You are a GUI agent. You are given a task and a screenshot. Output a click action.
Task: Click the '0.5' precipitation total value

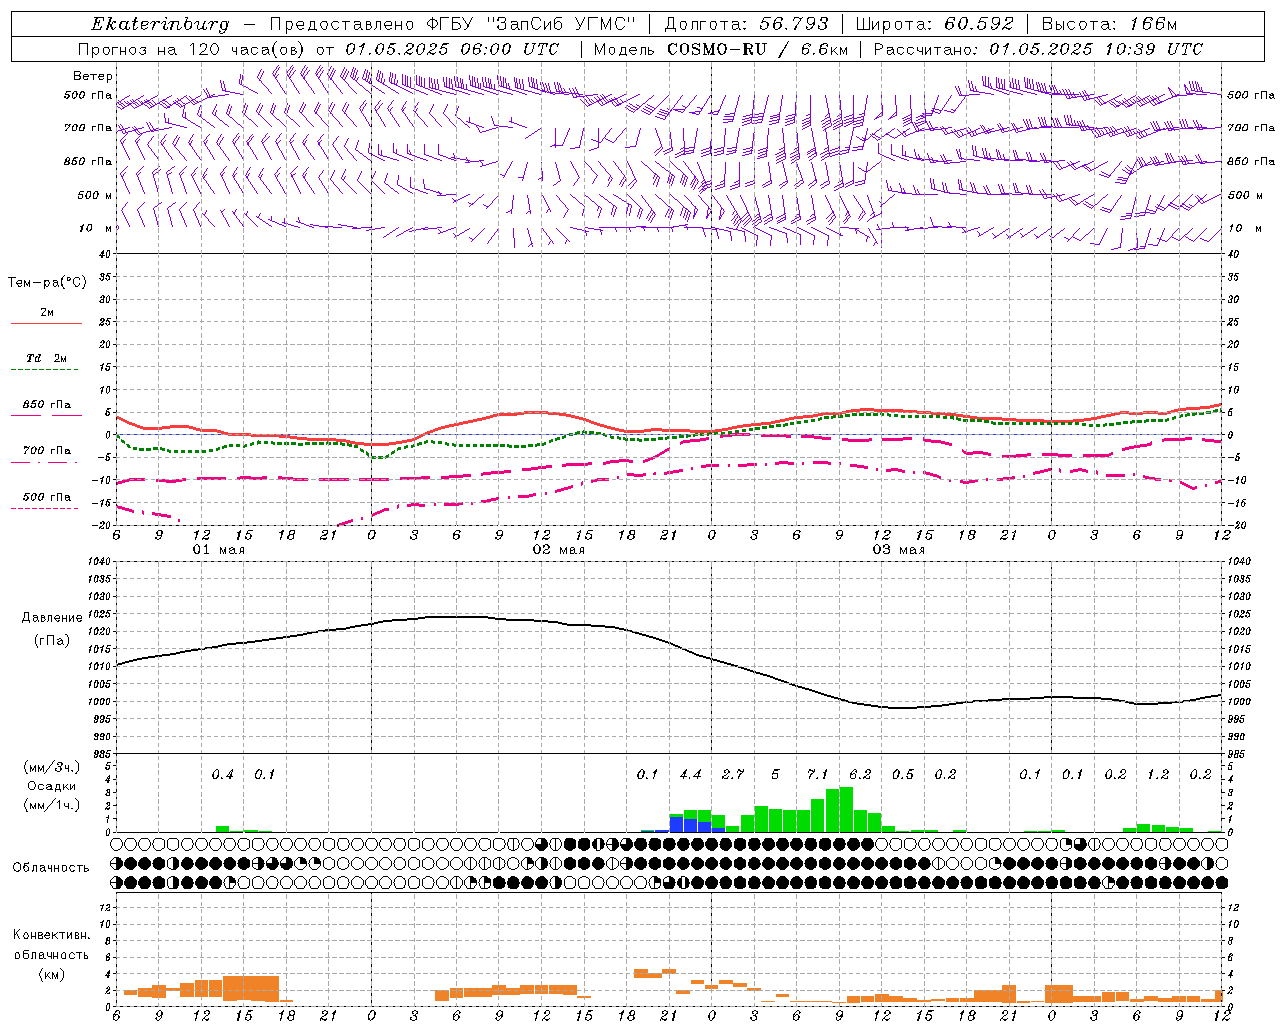point(903,774)
